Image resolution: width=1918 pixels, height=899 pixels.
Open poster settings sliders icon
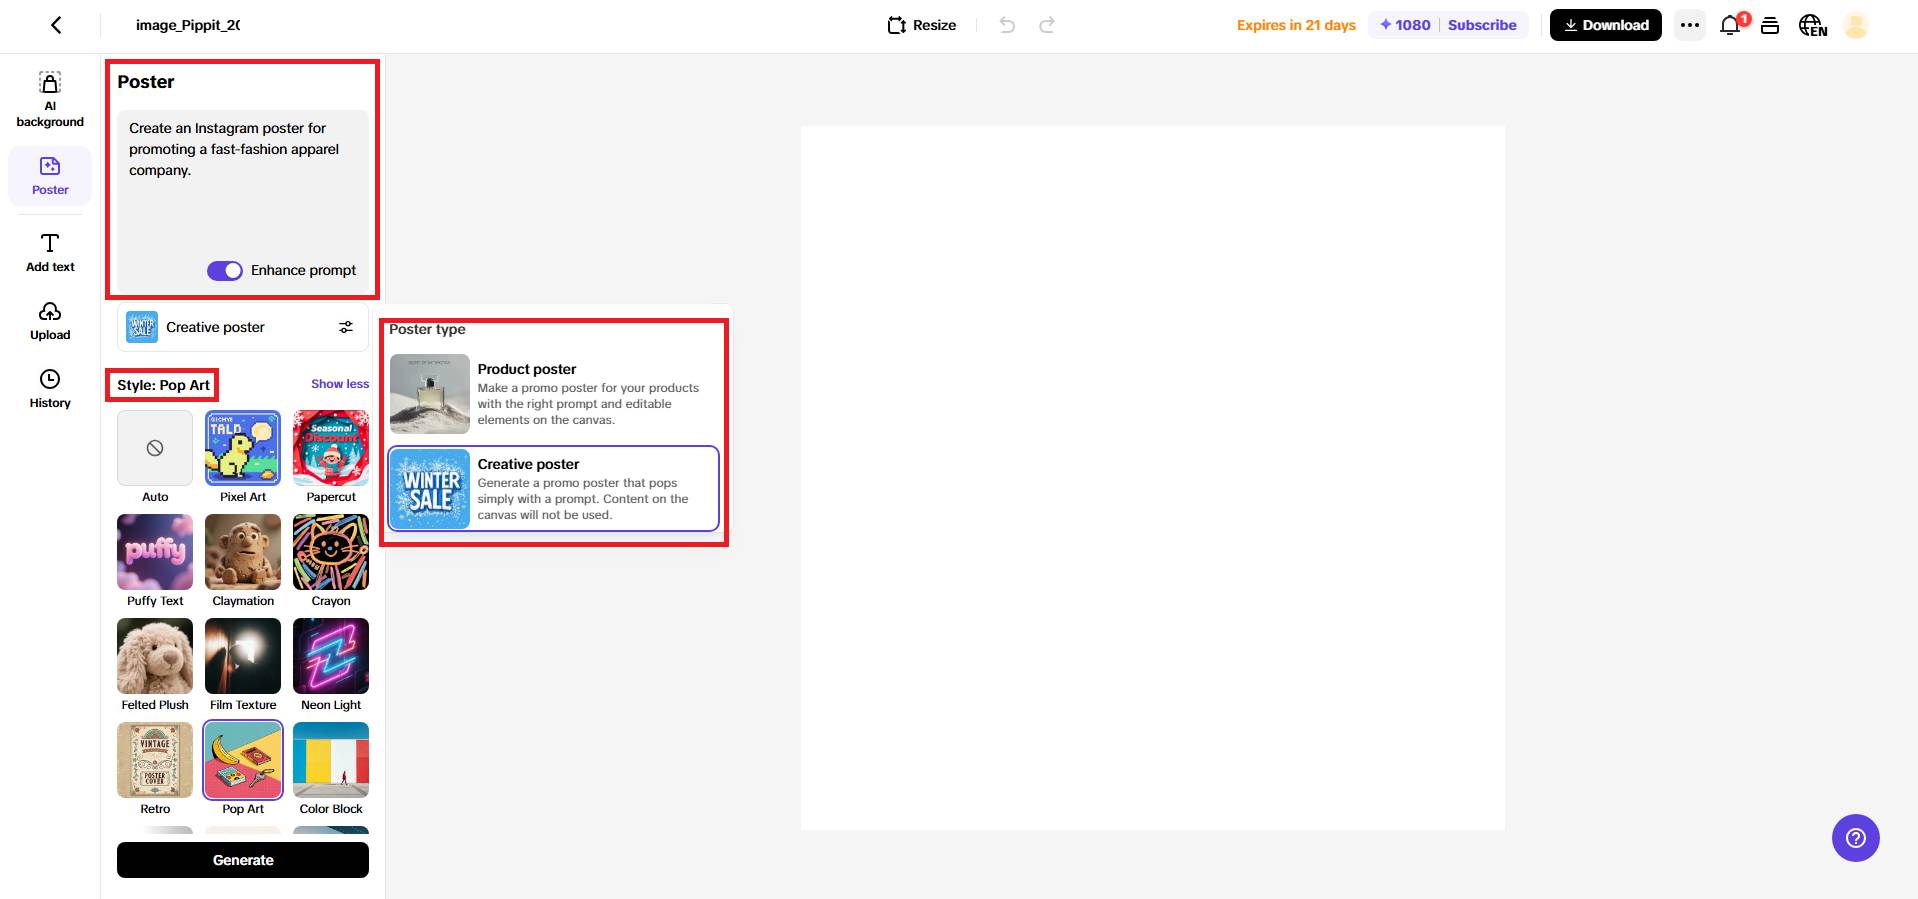point(346,327)
